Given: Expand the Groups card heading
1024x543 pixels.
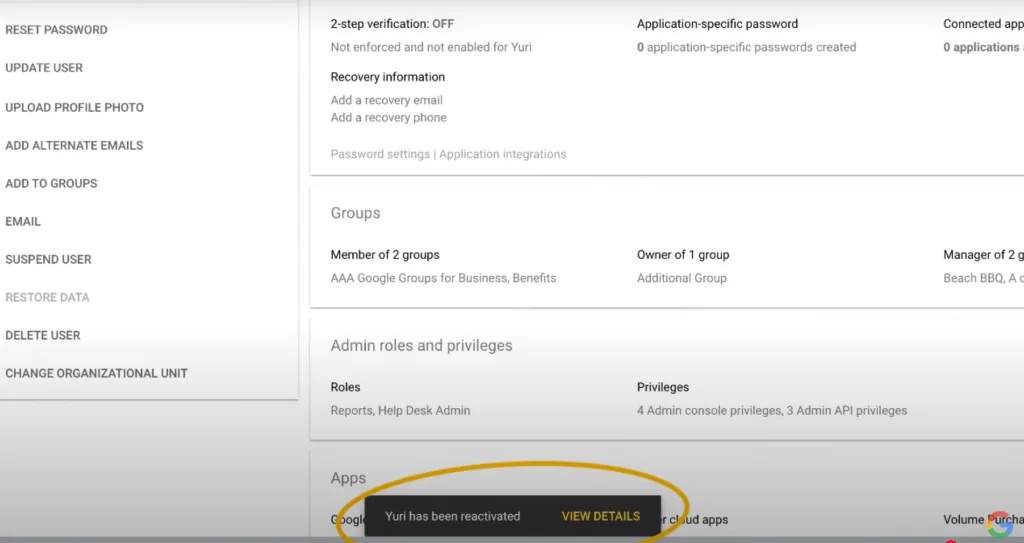Looking at the screenshot, I should [355, 213].
